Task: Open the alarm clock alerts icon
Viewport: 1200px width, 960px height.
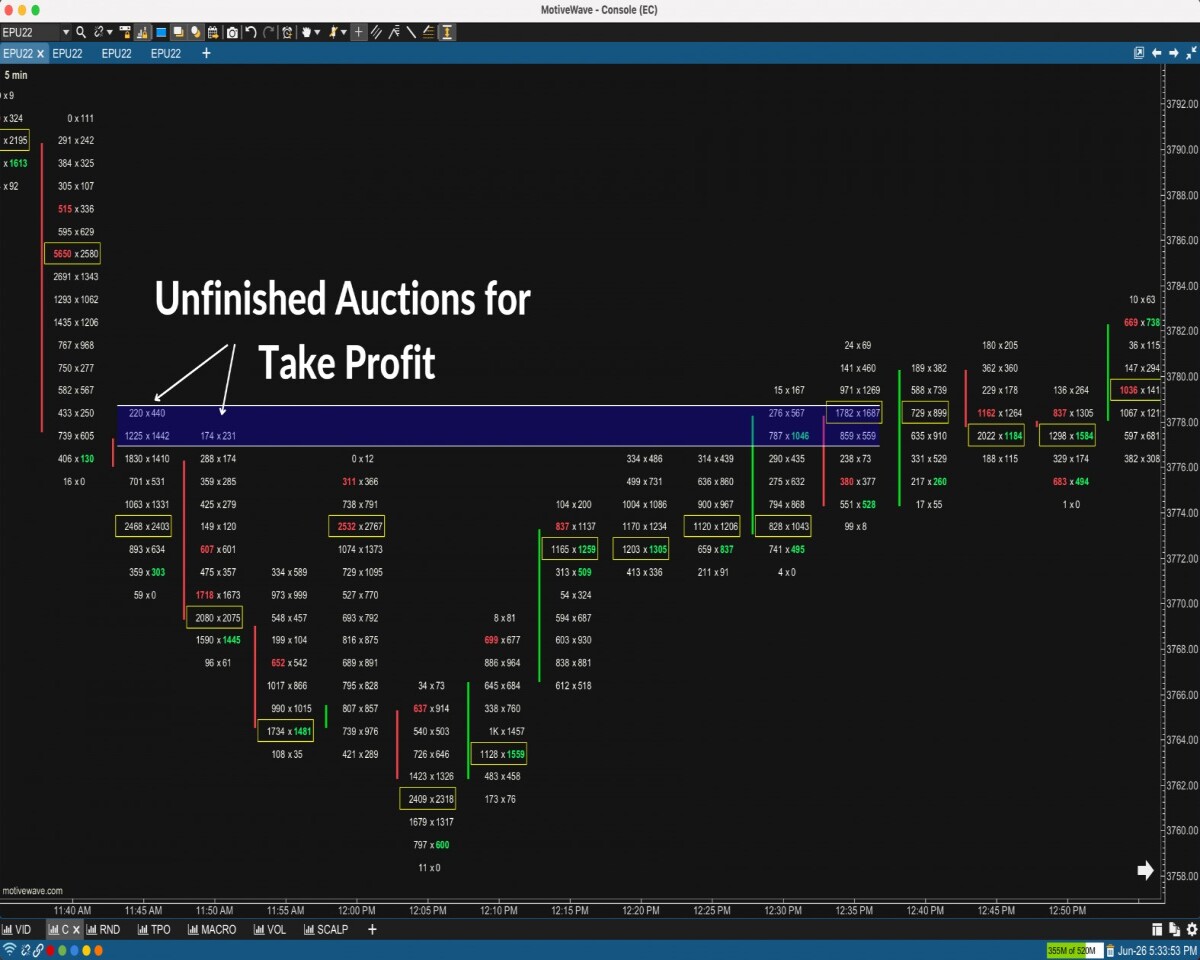Action: tap(287, 33)
